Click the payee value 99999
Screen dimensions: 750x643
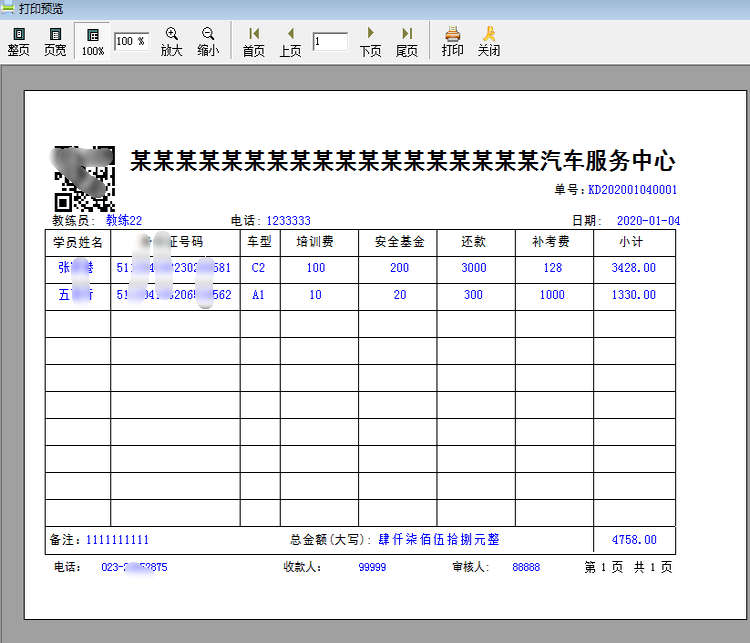pyautogui.click(x=372, y=567)
